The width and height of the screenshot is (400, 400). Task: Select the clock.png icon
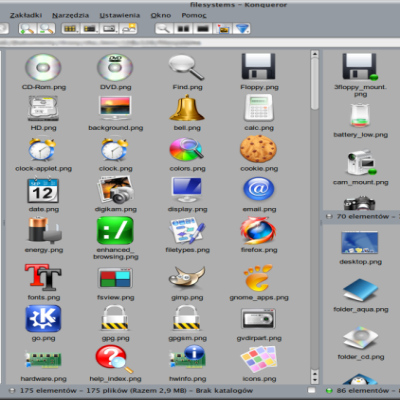[x=115, y=149]
